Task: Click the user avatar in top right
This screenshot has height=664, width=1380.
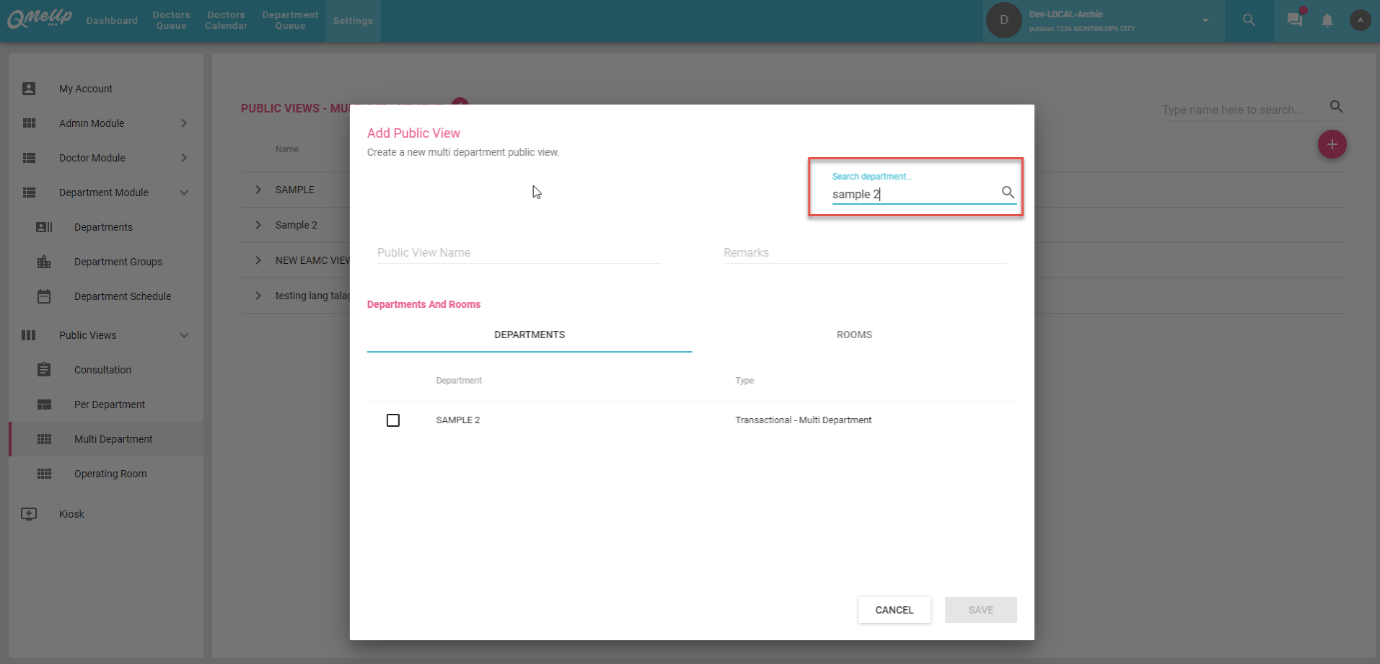Action: click(x=1359, y=20)
